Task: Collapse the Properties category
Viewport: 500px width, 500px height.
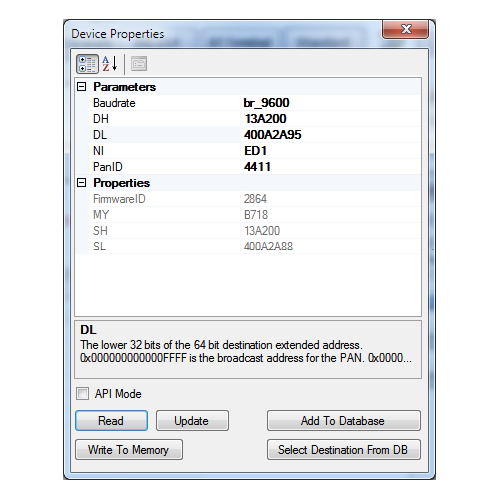Action: (x=82, y=183)
